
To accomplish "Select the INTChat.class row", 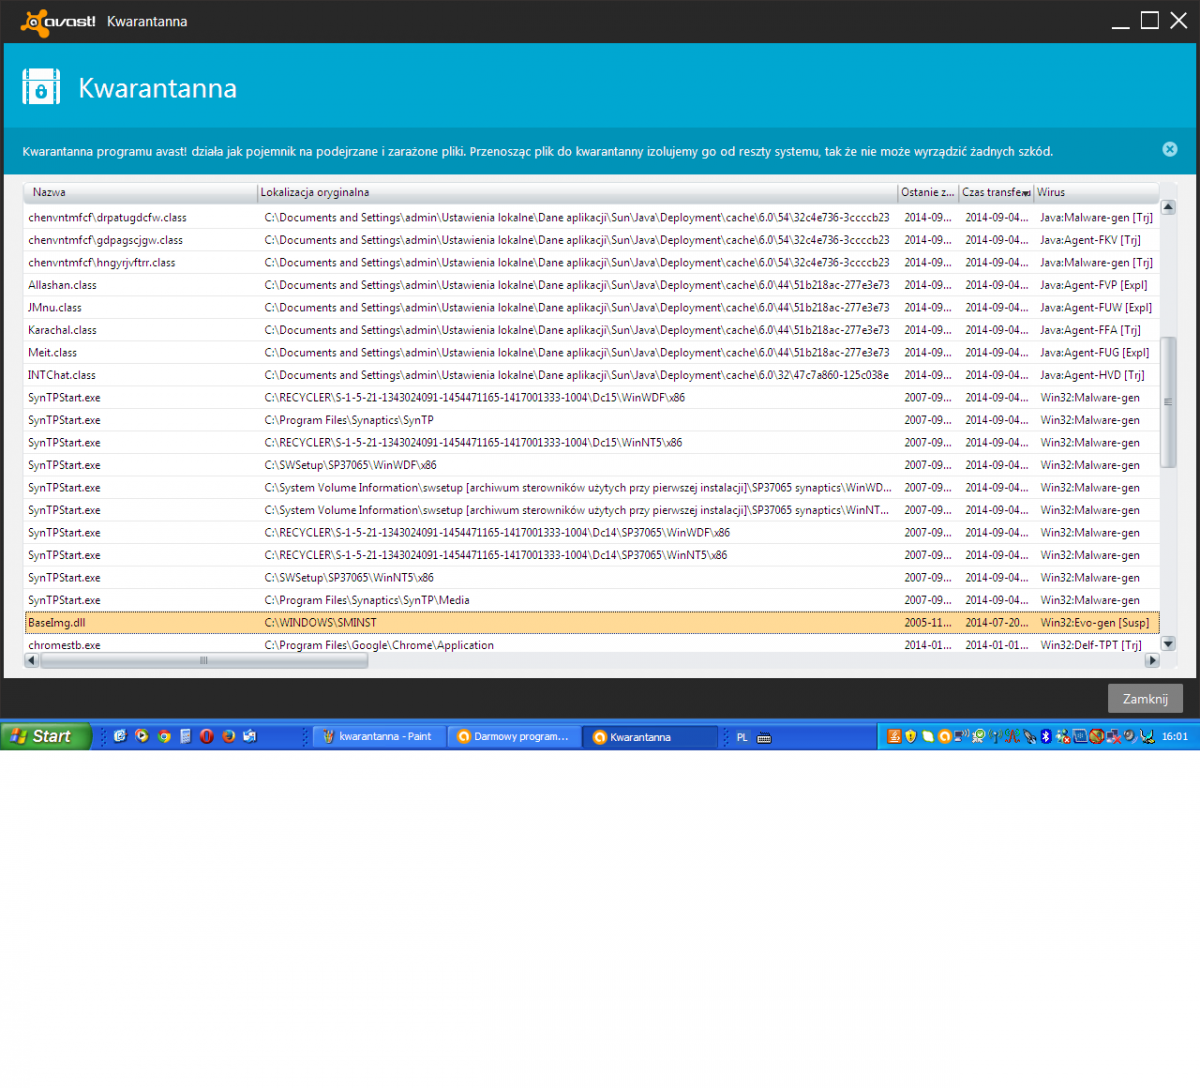I will point(592,375).
